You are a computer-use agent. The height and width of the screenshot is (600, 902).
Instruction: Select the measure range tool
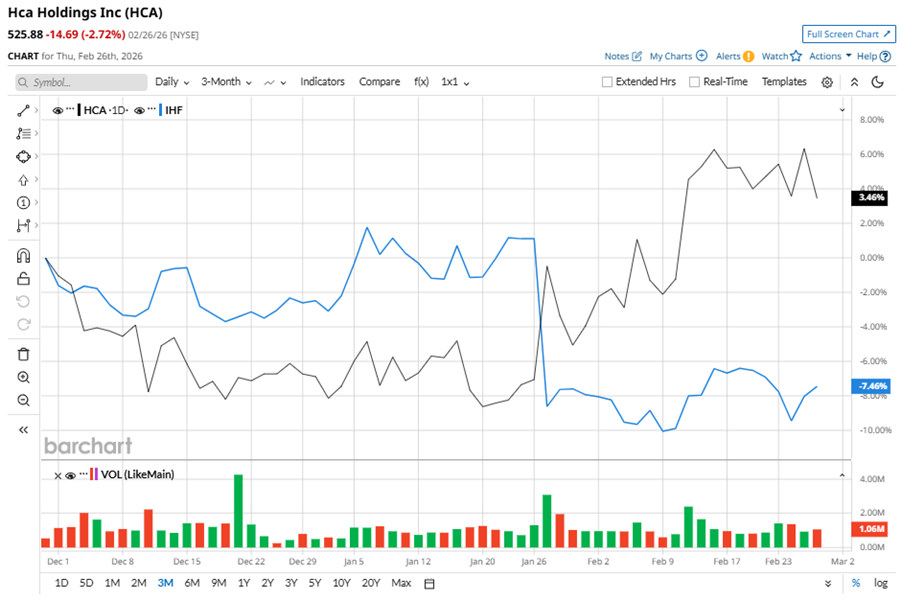23,226
